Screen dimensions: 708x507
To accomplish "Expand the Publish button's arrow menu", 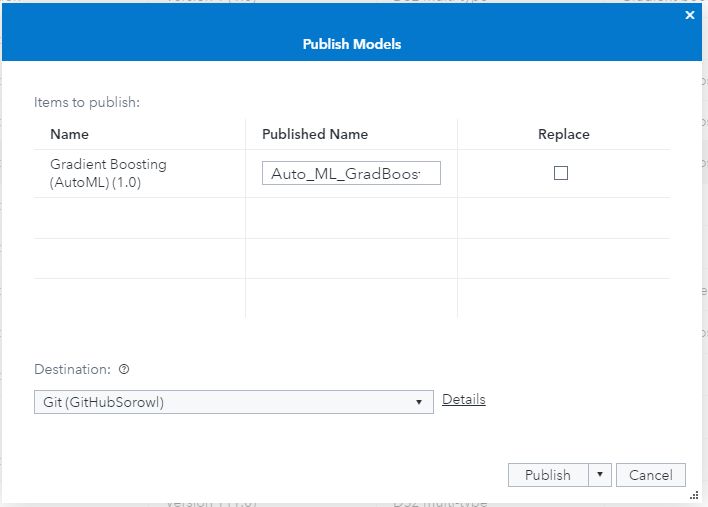I will click(x=599, y=475).
